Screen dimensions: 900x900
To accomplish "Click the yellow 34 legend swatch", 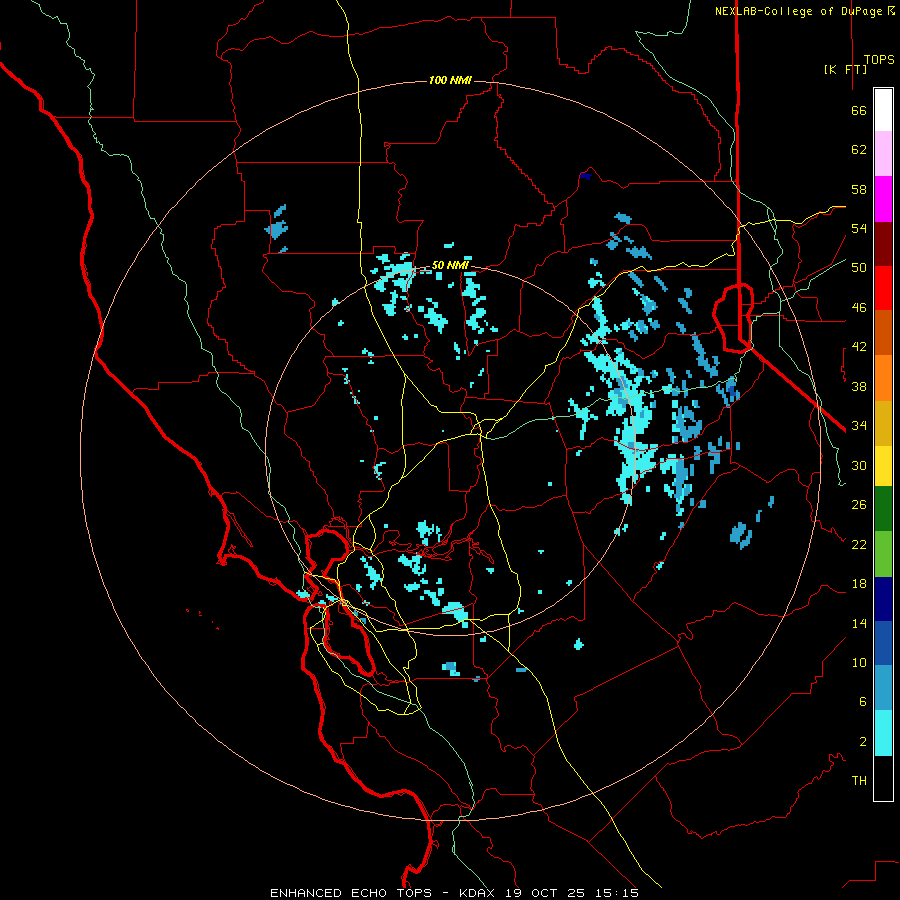I will (883, 466).
